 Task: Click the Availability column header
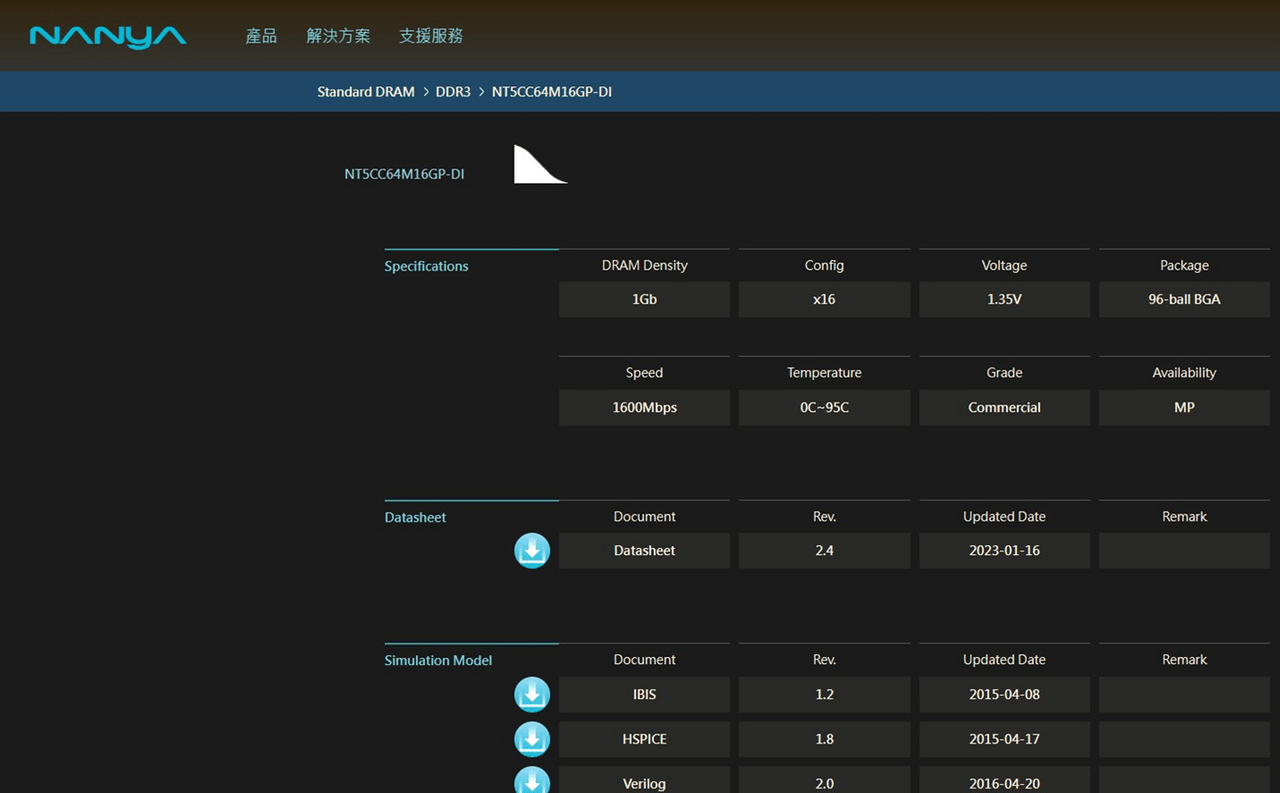1184,373
